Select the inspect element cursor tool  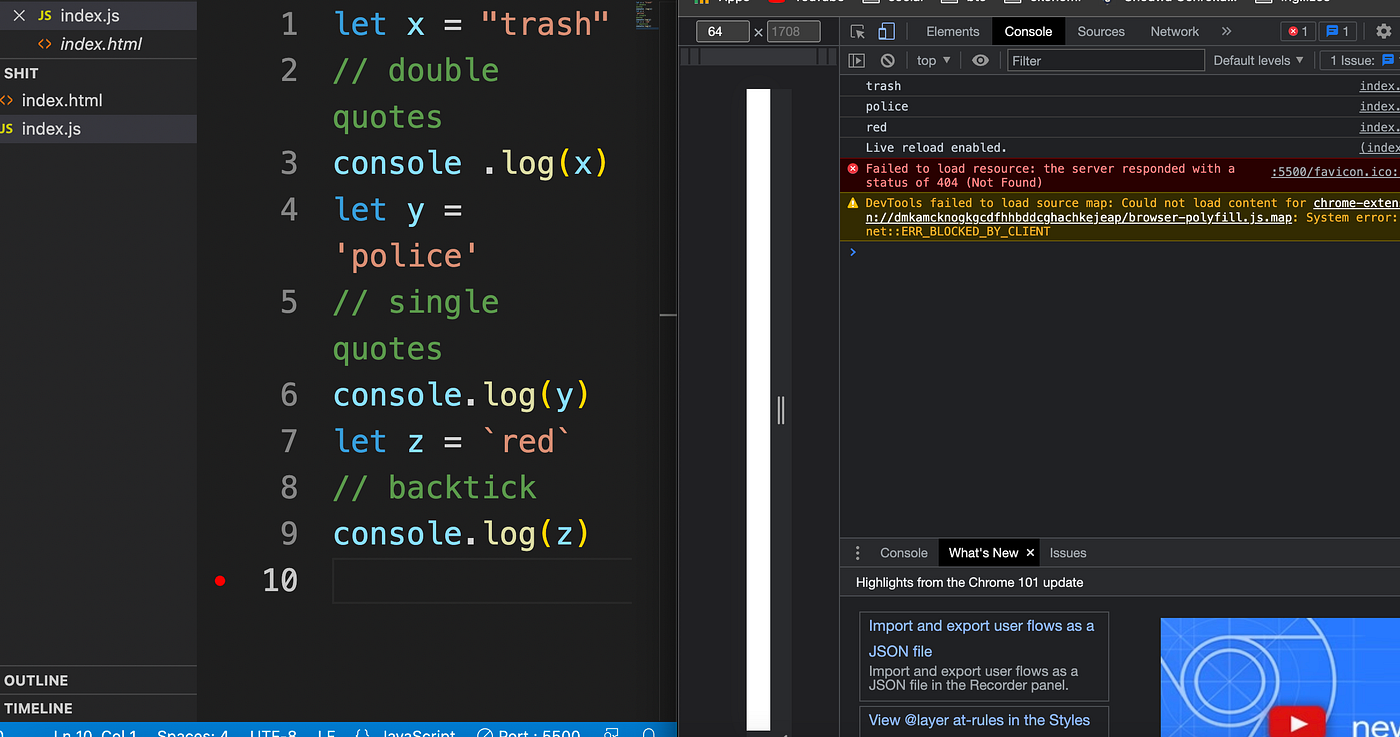[x=857, y=31]
